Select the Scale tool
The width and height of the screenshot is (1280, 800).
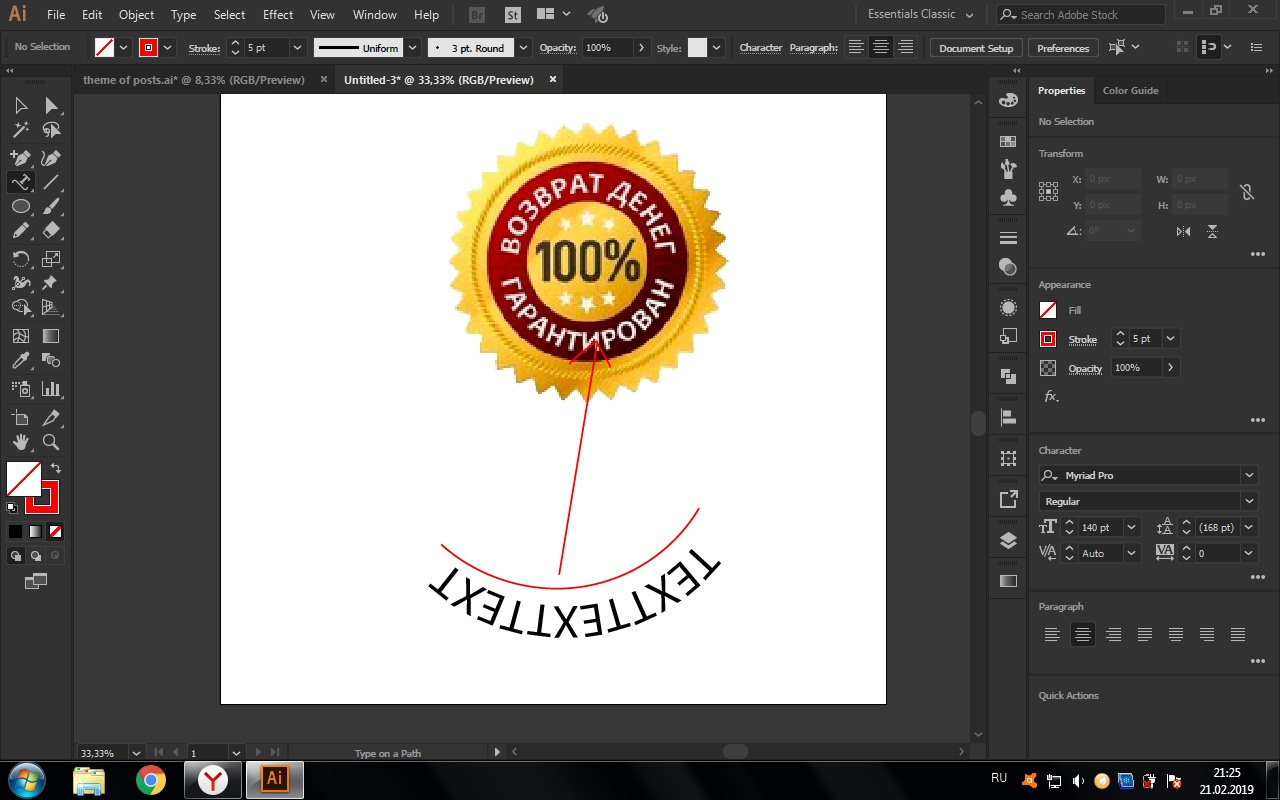[51, 259]
